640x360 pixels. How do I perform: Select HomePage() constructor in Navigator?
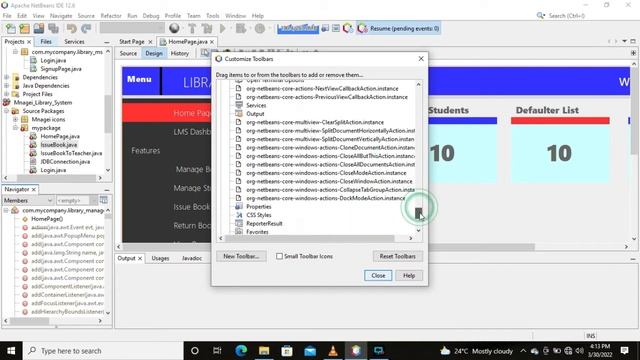[x=47, y=219]
